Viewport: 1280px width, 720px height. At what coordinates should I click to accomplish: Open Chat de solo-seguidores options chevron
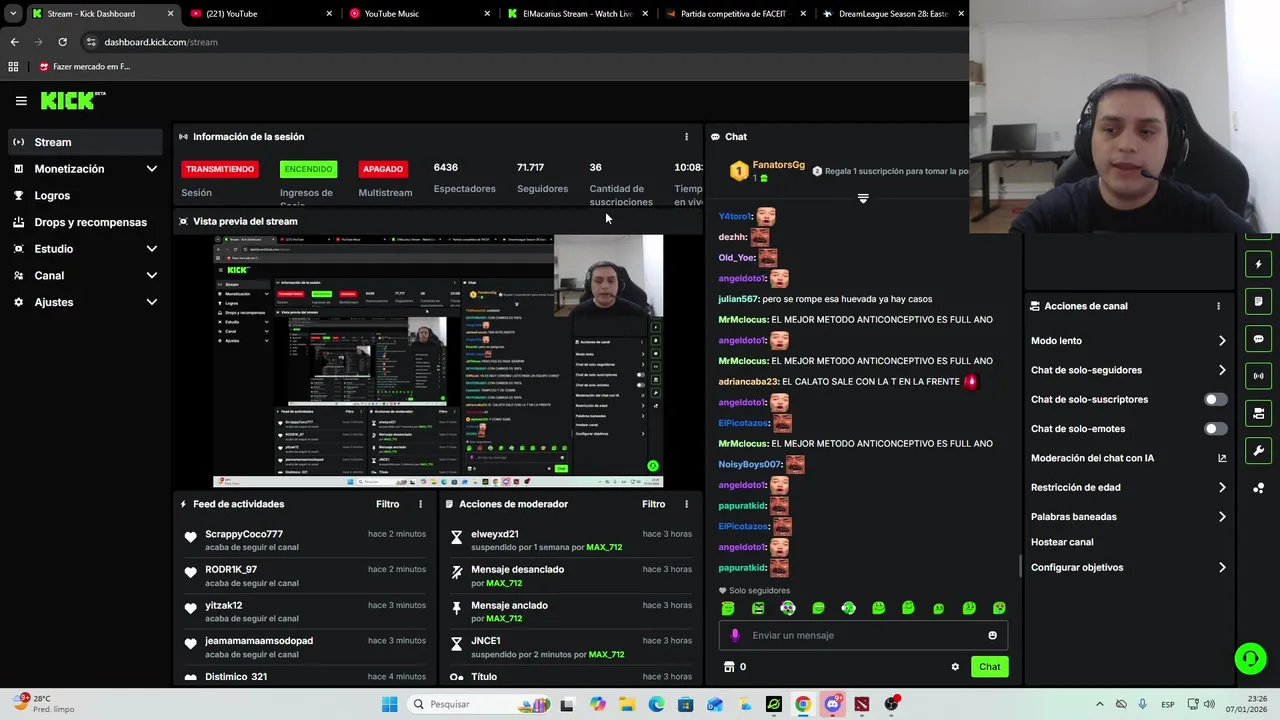click(1222, 370)
